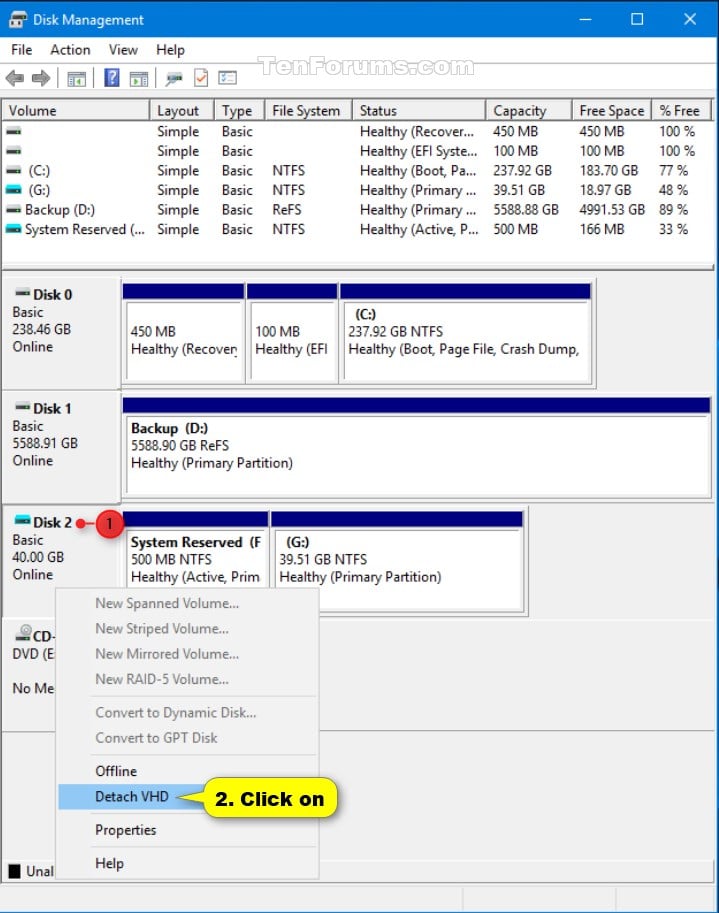
Task: Click the '4991.53 GB' free space cell
Action: pyautogui.click(x=612, y=210)
